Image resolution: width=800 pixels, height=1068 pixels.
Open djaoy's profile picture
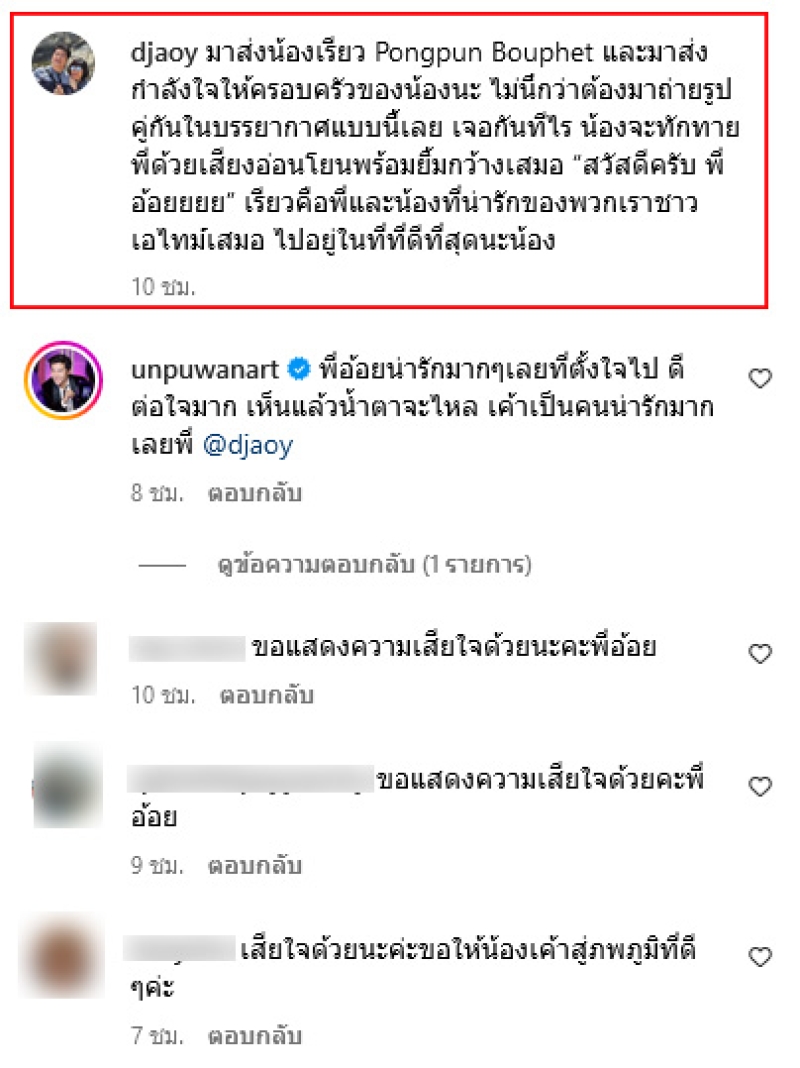[x=63, y=63]
